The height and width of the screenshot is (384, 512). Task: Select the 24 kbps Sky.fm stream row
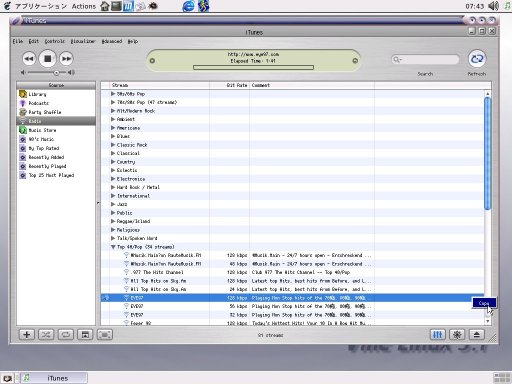(x=293, y=289)
